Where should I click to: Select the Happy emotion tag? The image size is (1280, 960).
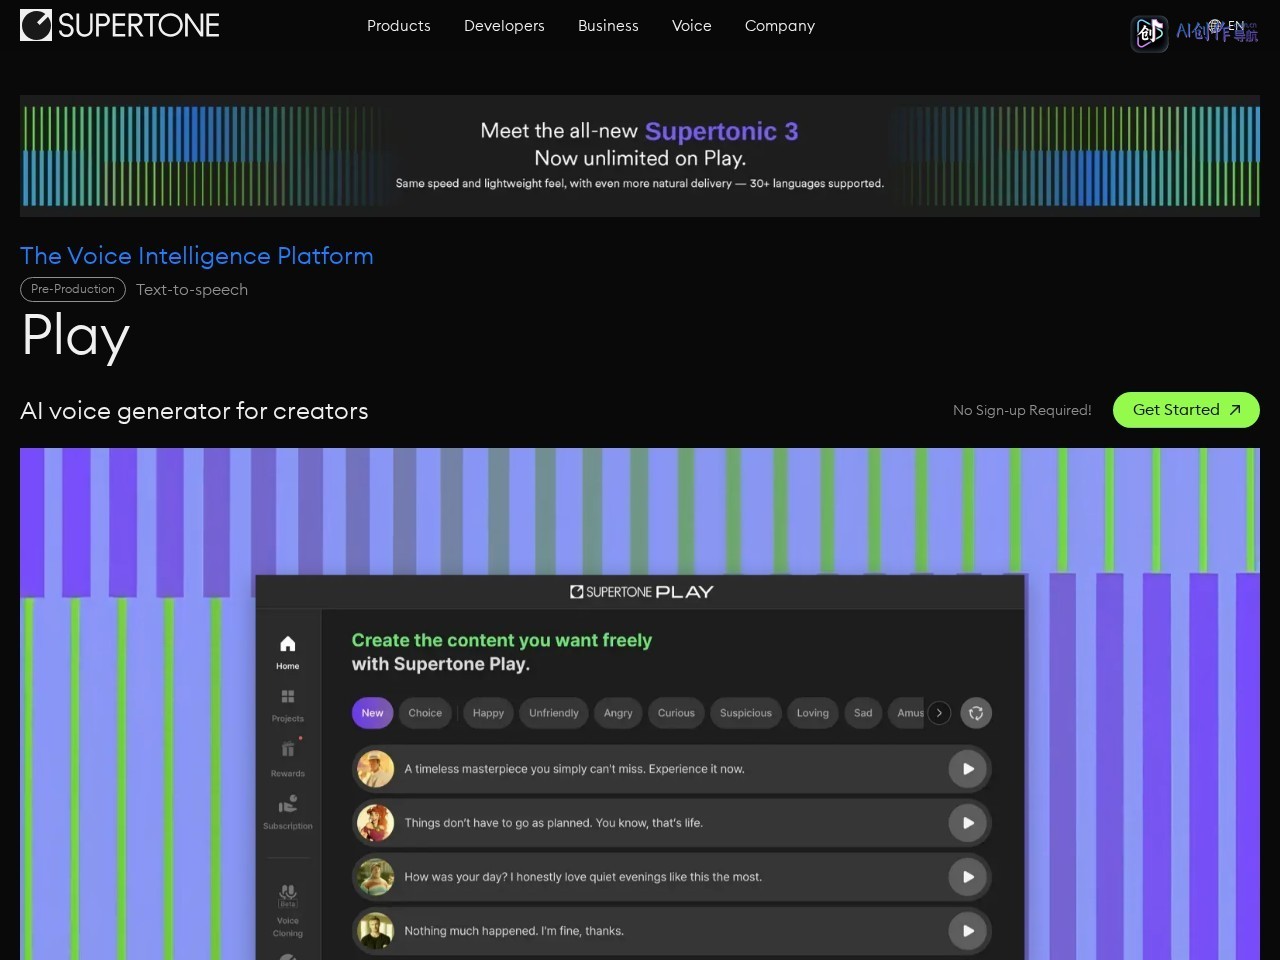tap(488, 713)
